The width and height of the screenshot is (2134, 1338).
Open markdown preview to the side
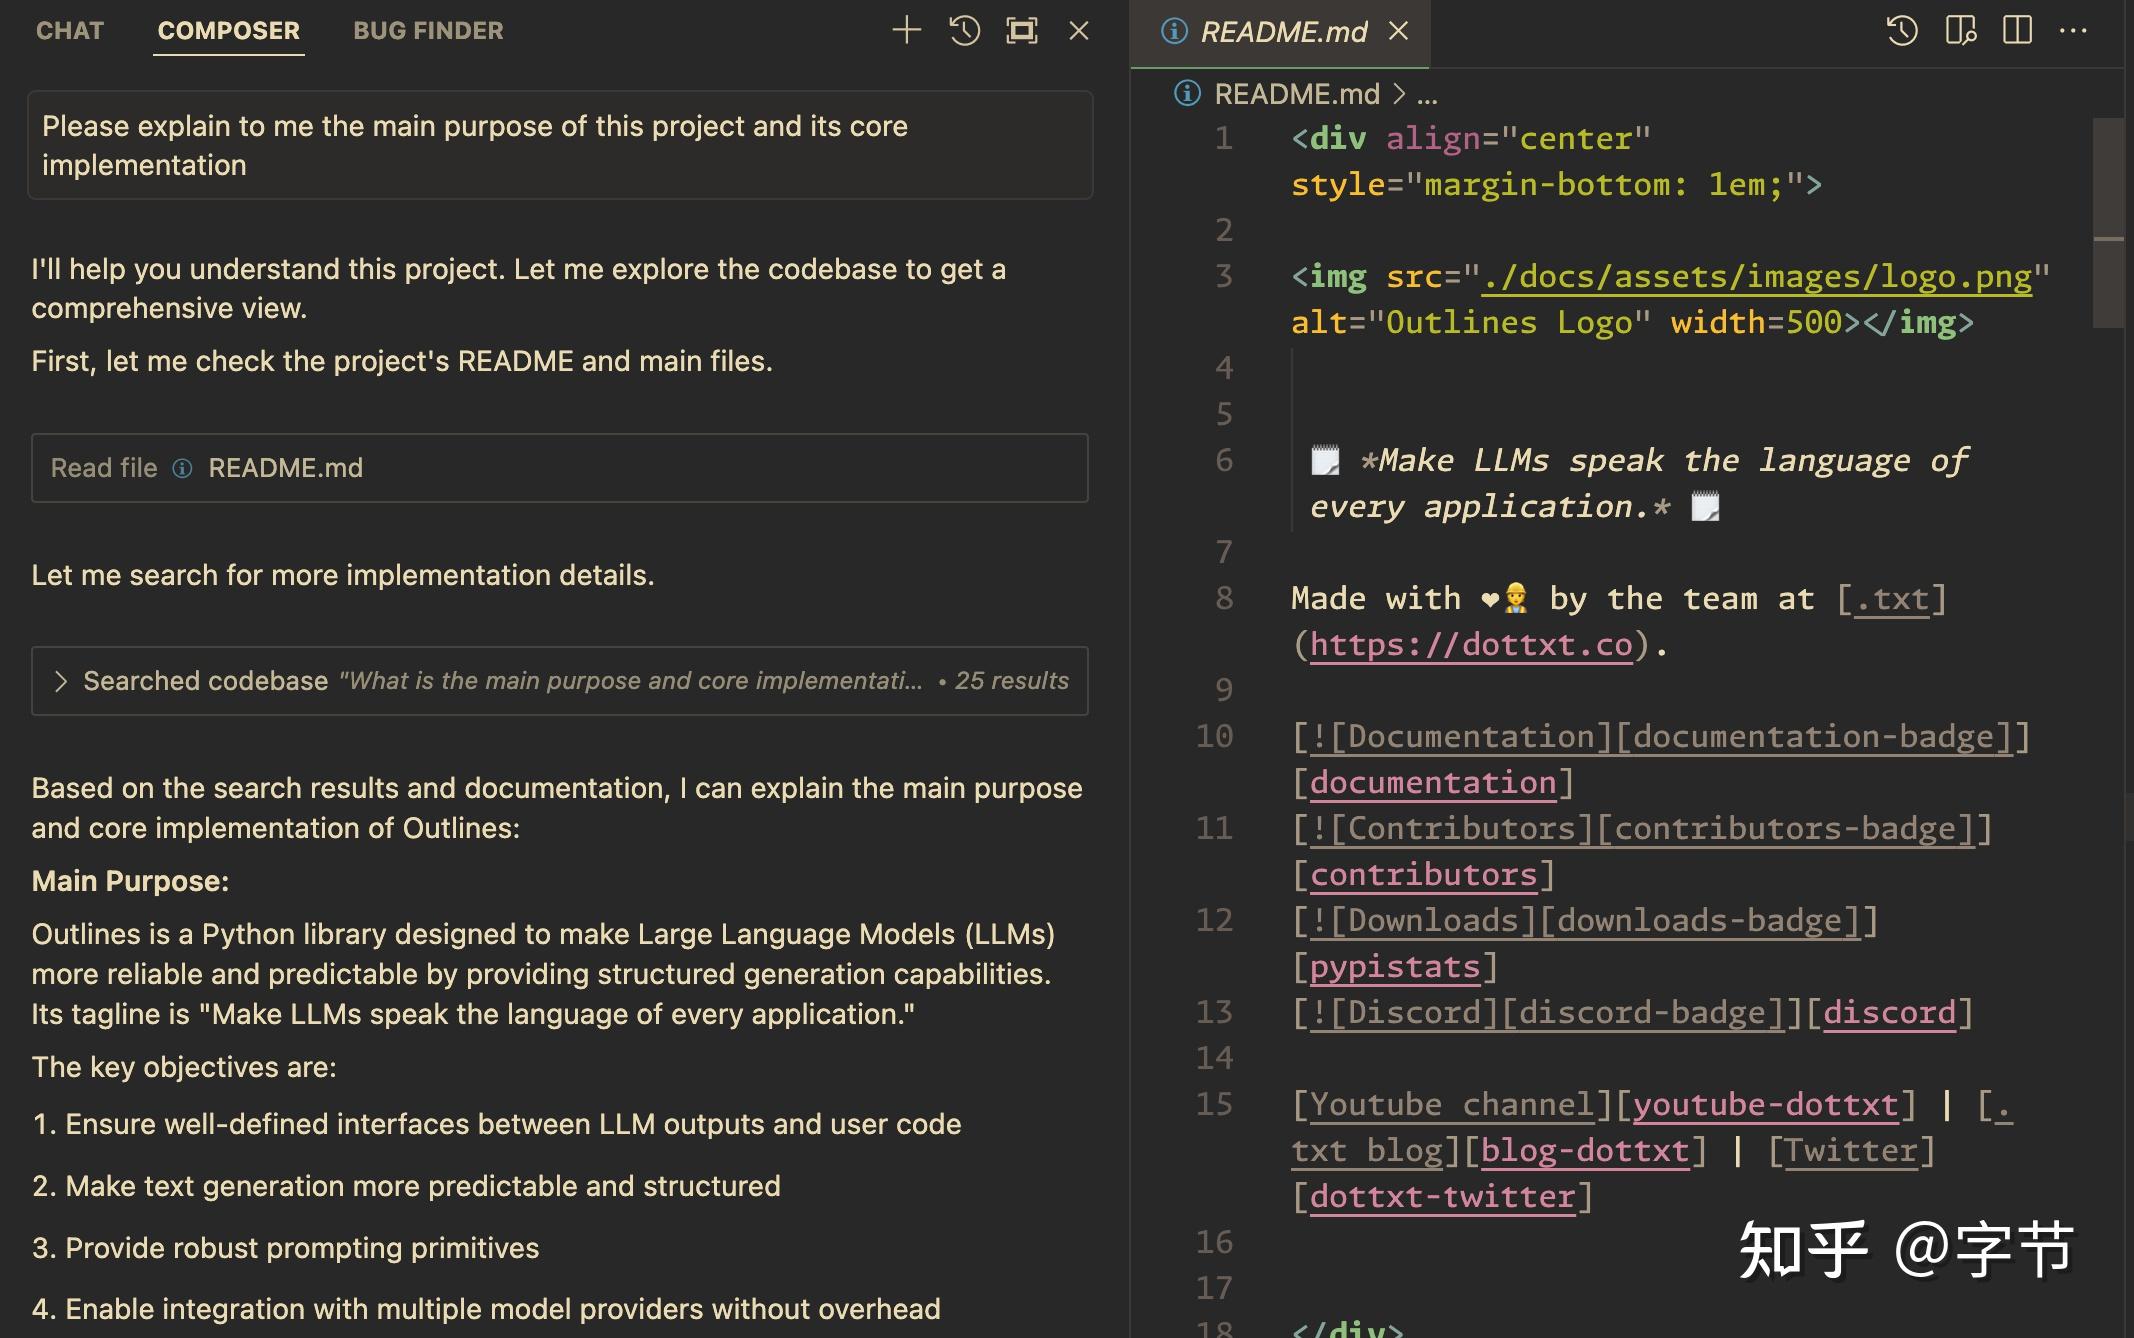pyautogui.click(x=1960, y=30)
